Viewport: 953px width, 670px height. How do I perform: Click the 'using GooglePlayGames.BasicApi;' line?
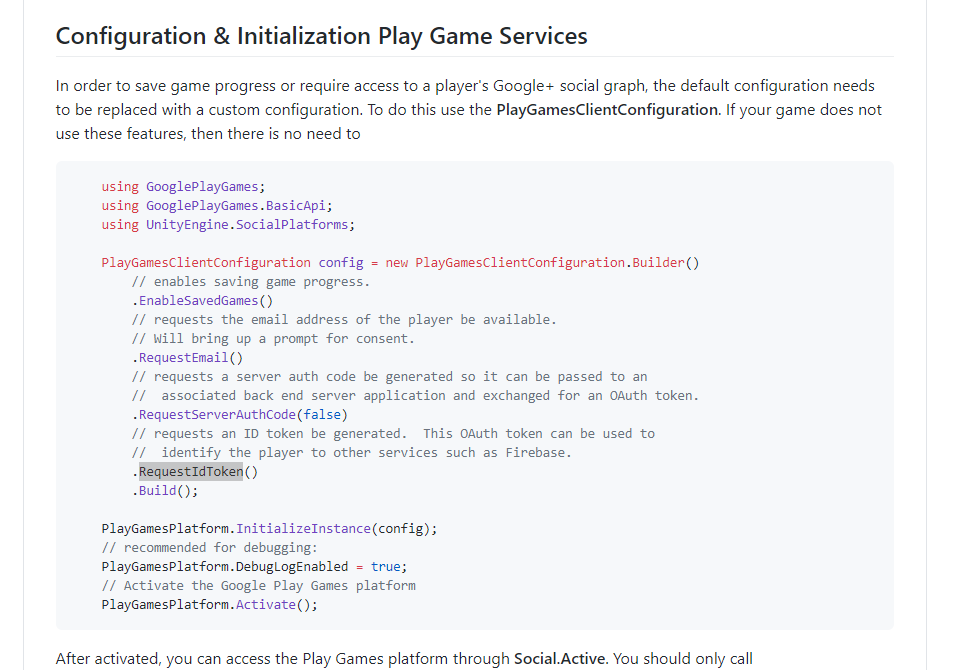pyautogui.click(x=217, y=205)
